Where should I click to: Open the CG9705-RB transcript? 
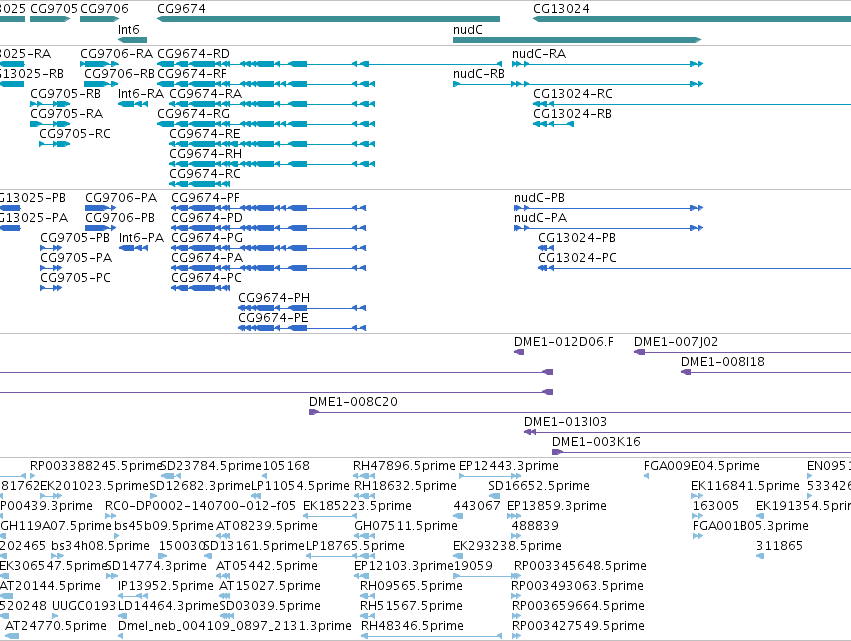point(66,94)
